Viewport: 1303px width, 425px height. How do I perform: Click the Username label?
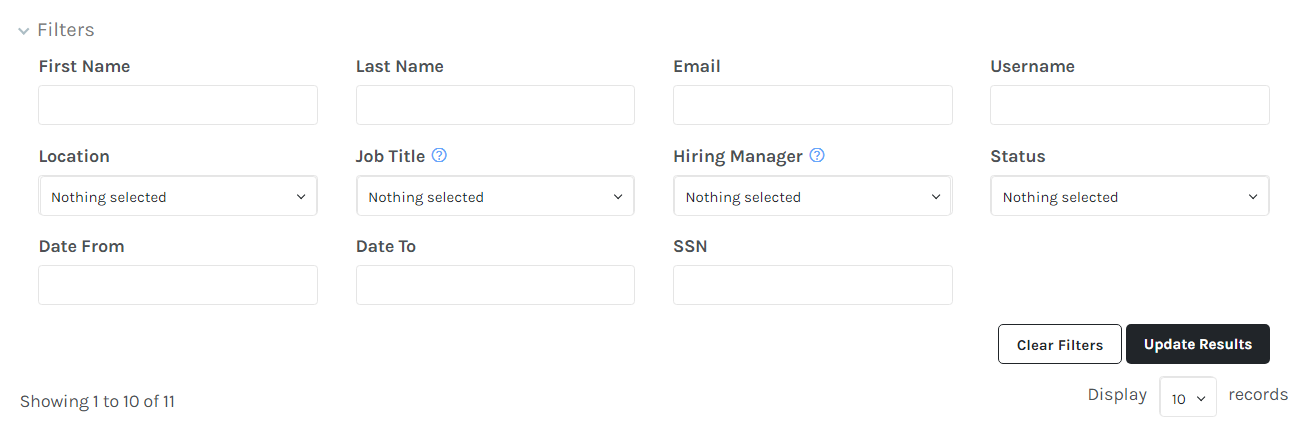pos(1033,66)
